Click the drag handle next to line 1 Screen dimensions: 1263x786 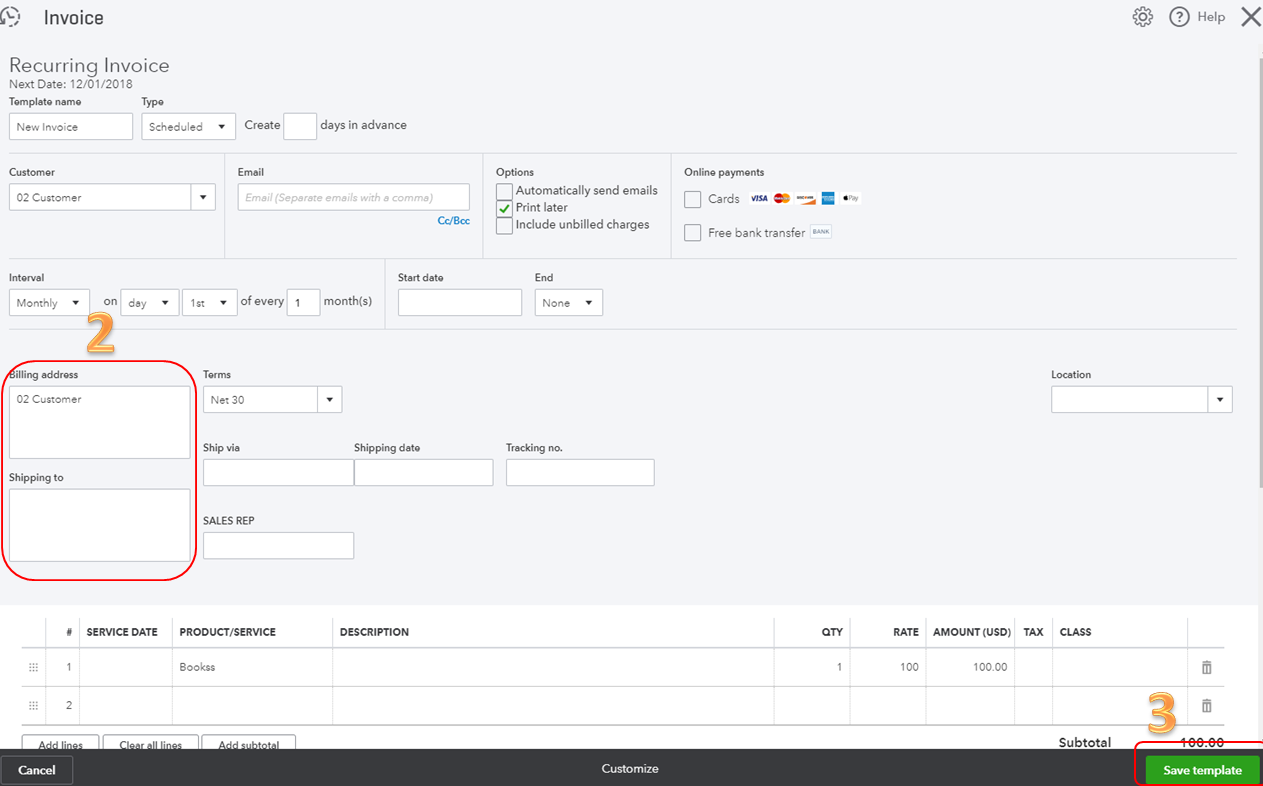[x=33, y=667]
